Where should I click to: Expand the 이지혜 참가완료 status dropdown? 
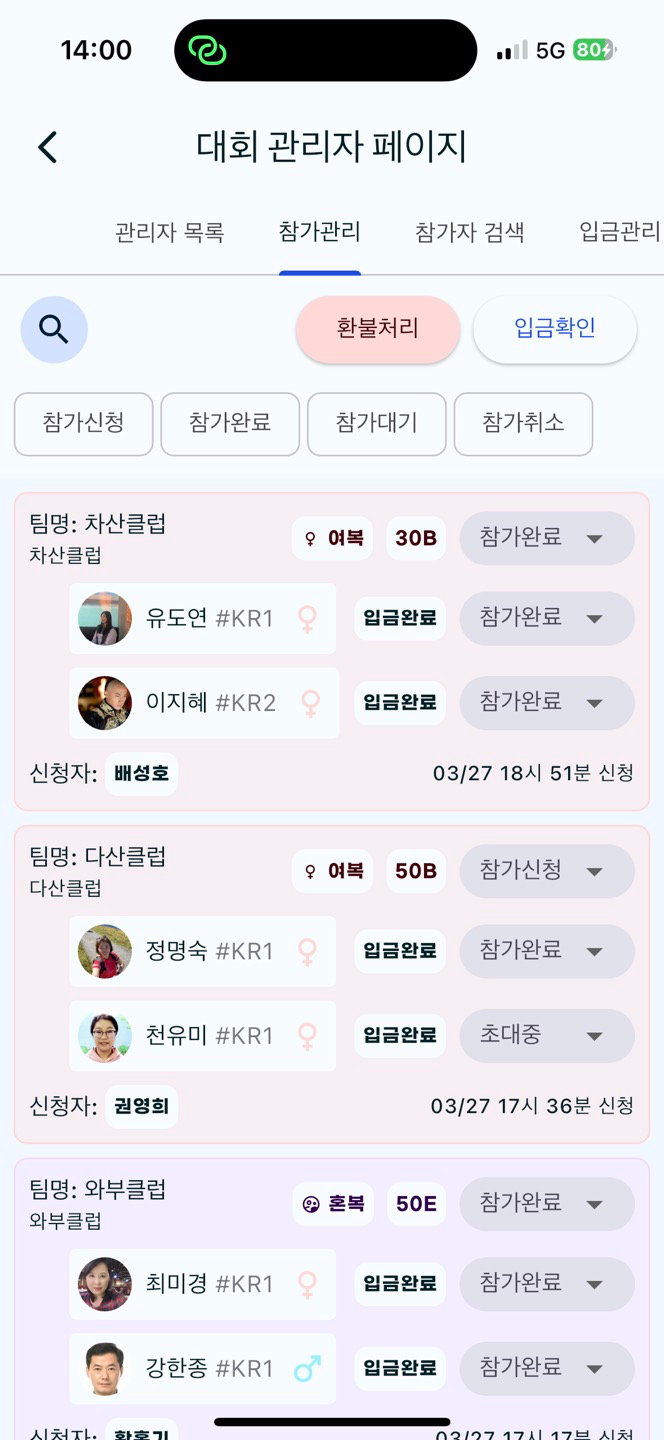547,702
